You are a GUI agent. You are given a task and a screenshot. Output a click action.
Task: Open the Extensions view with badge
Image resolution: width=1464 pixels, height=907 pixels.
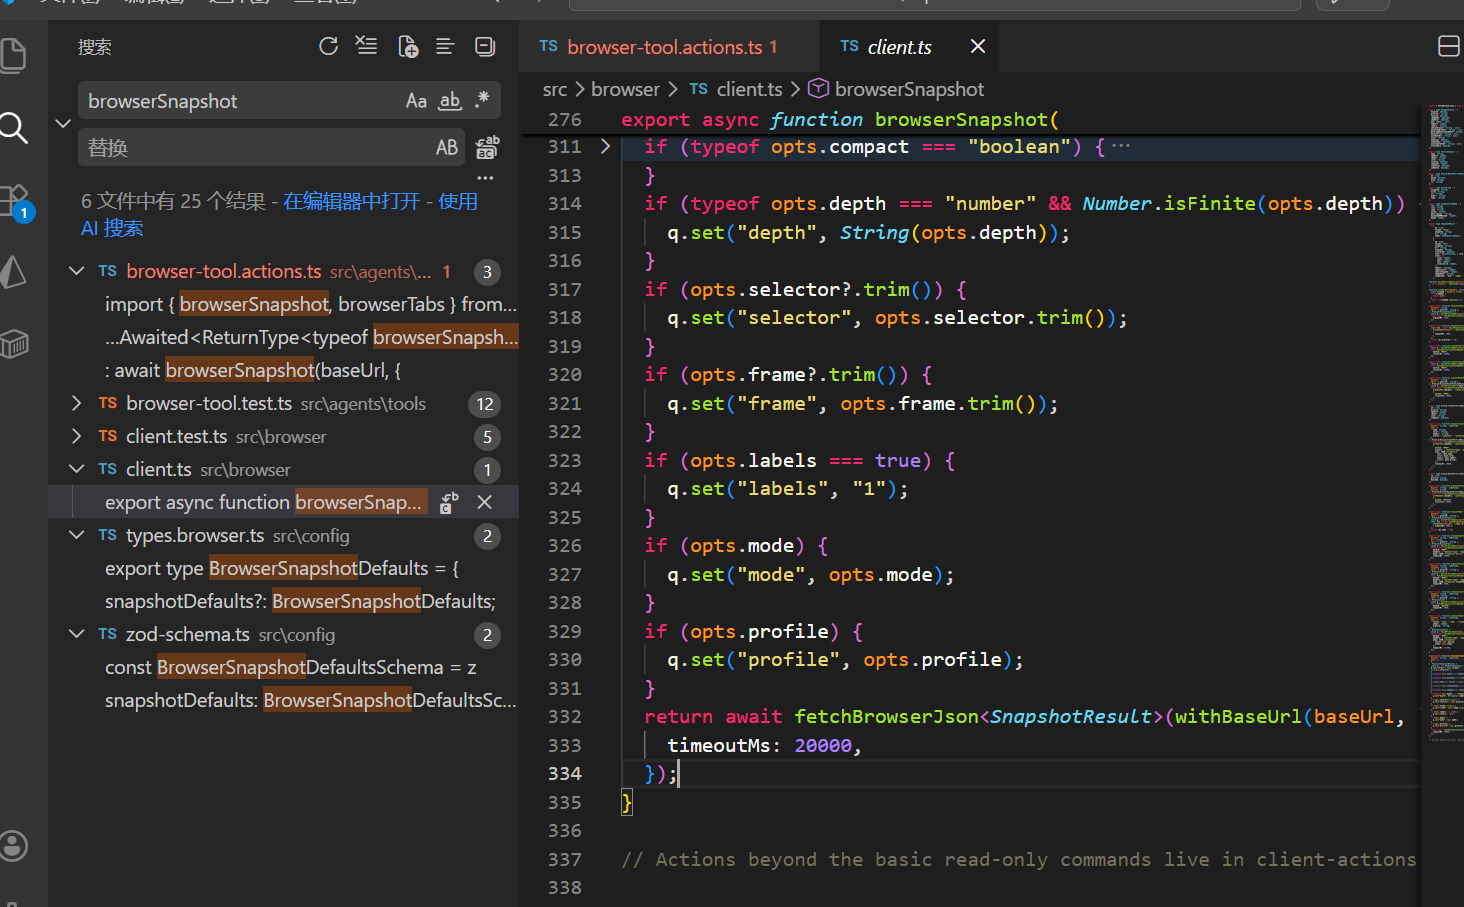coord(16,200)
